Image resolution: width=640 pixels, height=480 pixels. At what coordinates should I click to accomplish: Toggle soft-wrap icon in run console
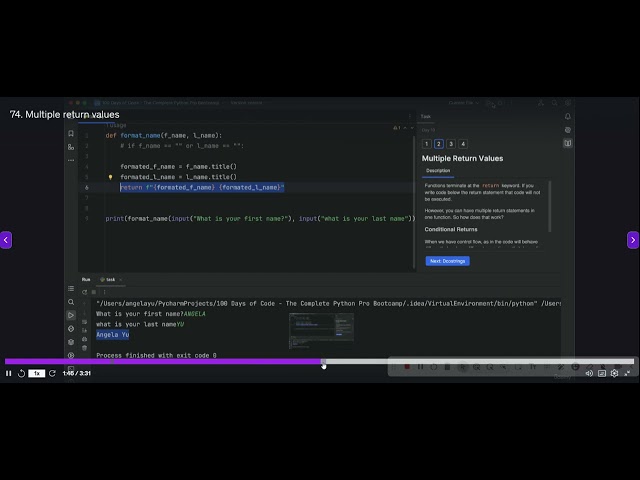pos(84,322)
